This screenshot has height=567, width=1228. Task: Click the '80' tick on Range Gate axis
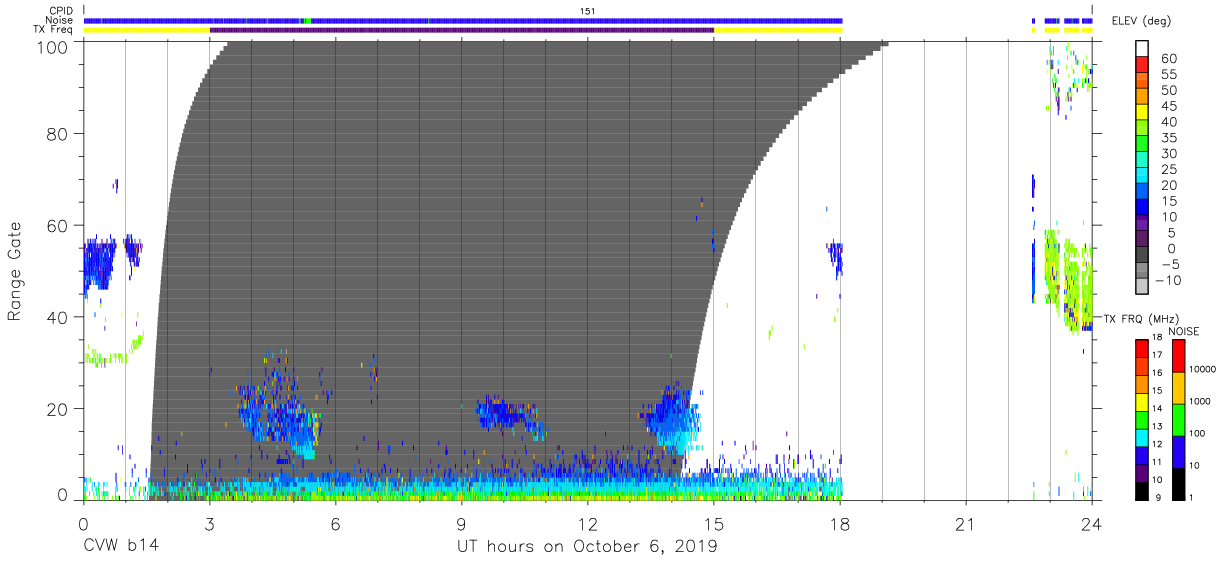[x=56, y=133]
